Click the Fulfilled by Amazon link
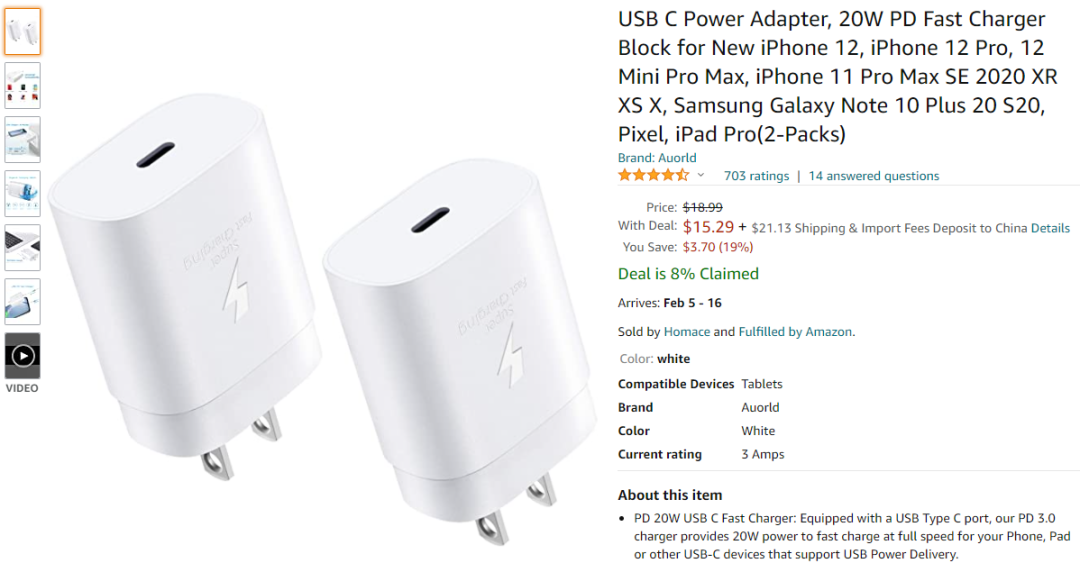The image size is (1080, 563). (795, 331)
